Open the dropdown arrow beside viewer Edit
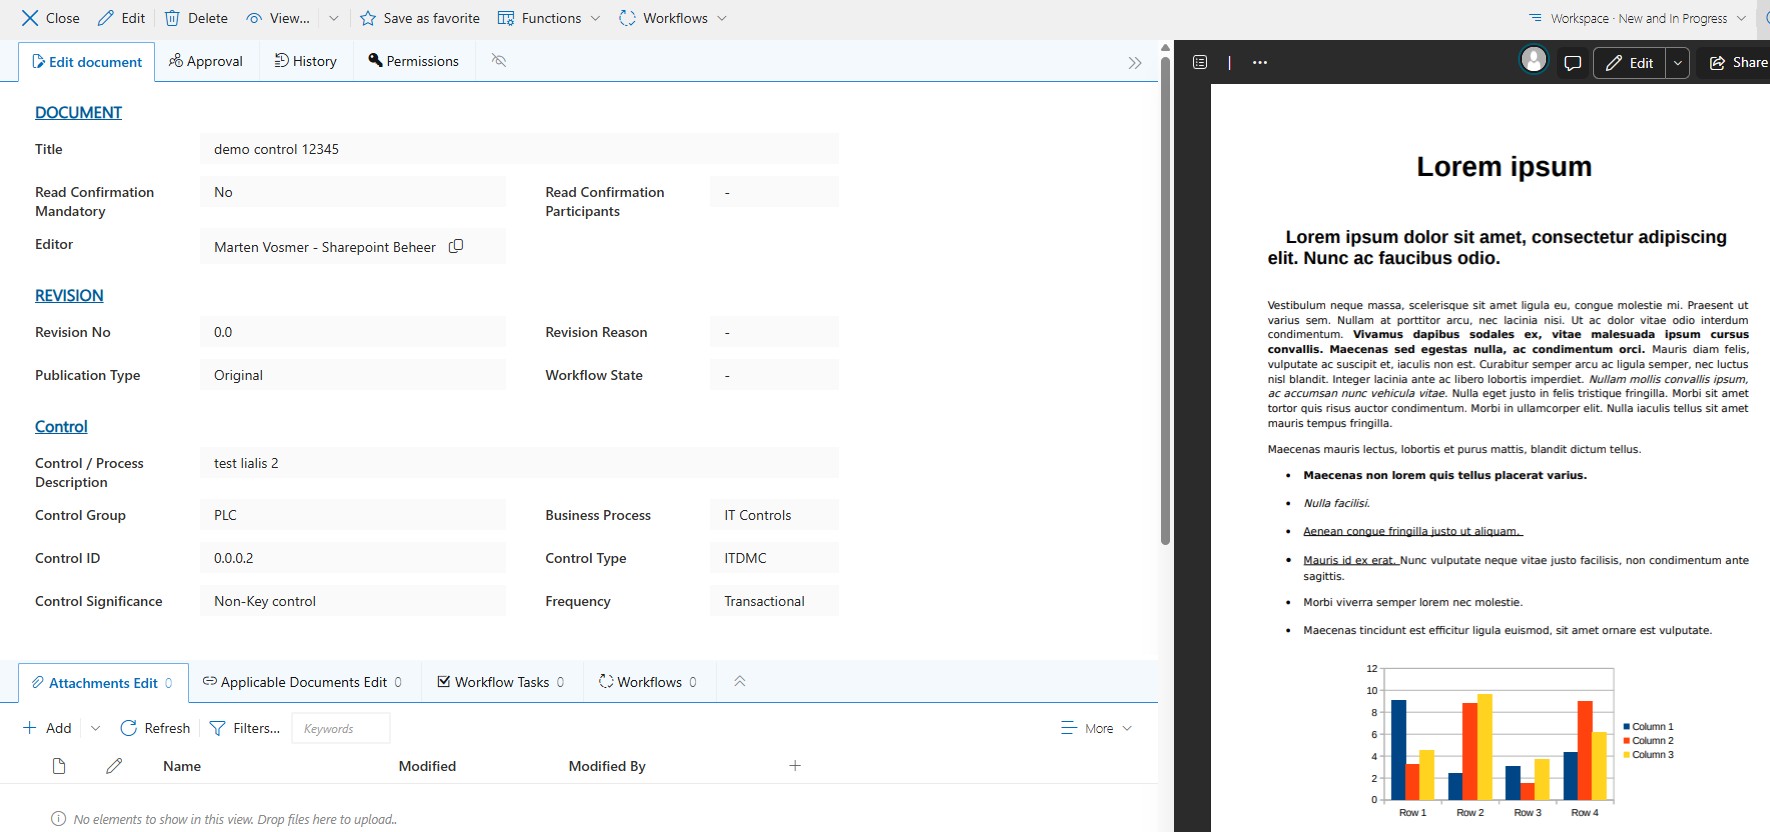Image resolution: width=1770 pixels, height=832 pixels. click(1678, 63)
